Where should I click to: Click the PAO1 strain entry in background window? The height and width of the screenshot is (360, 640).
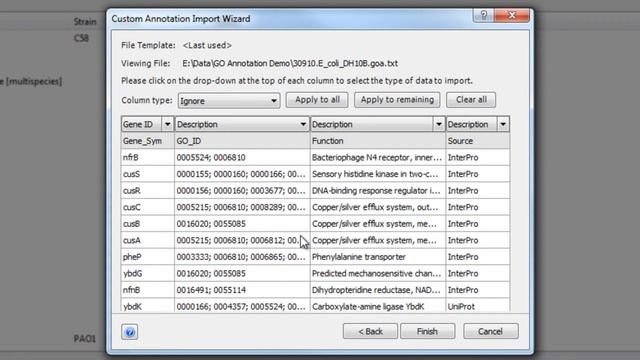click(x=84, y=338)
